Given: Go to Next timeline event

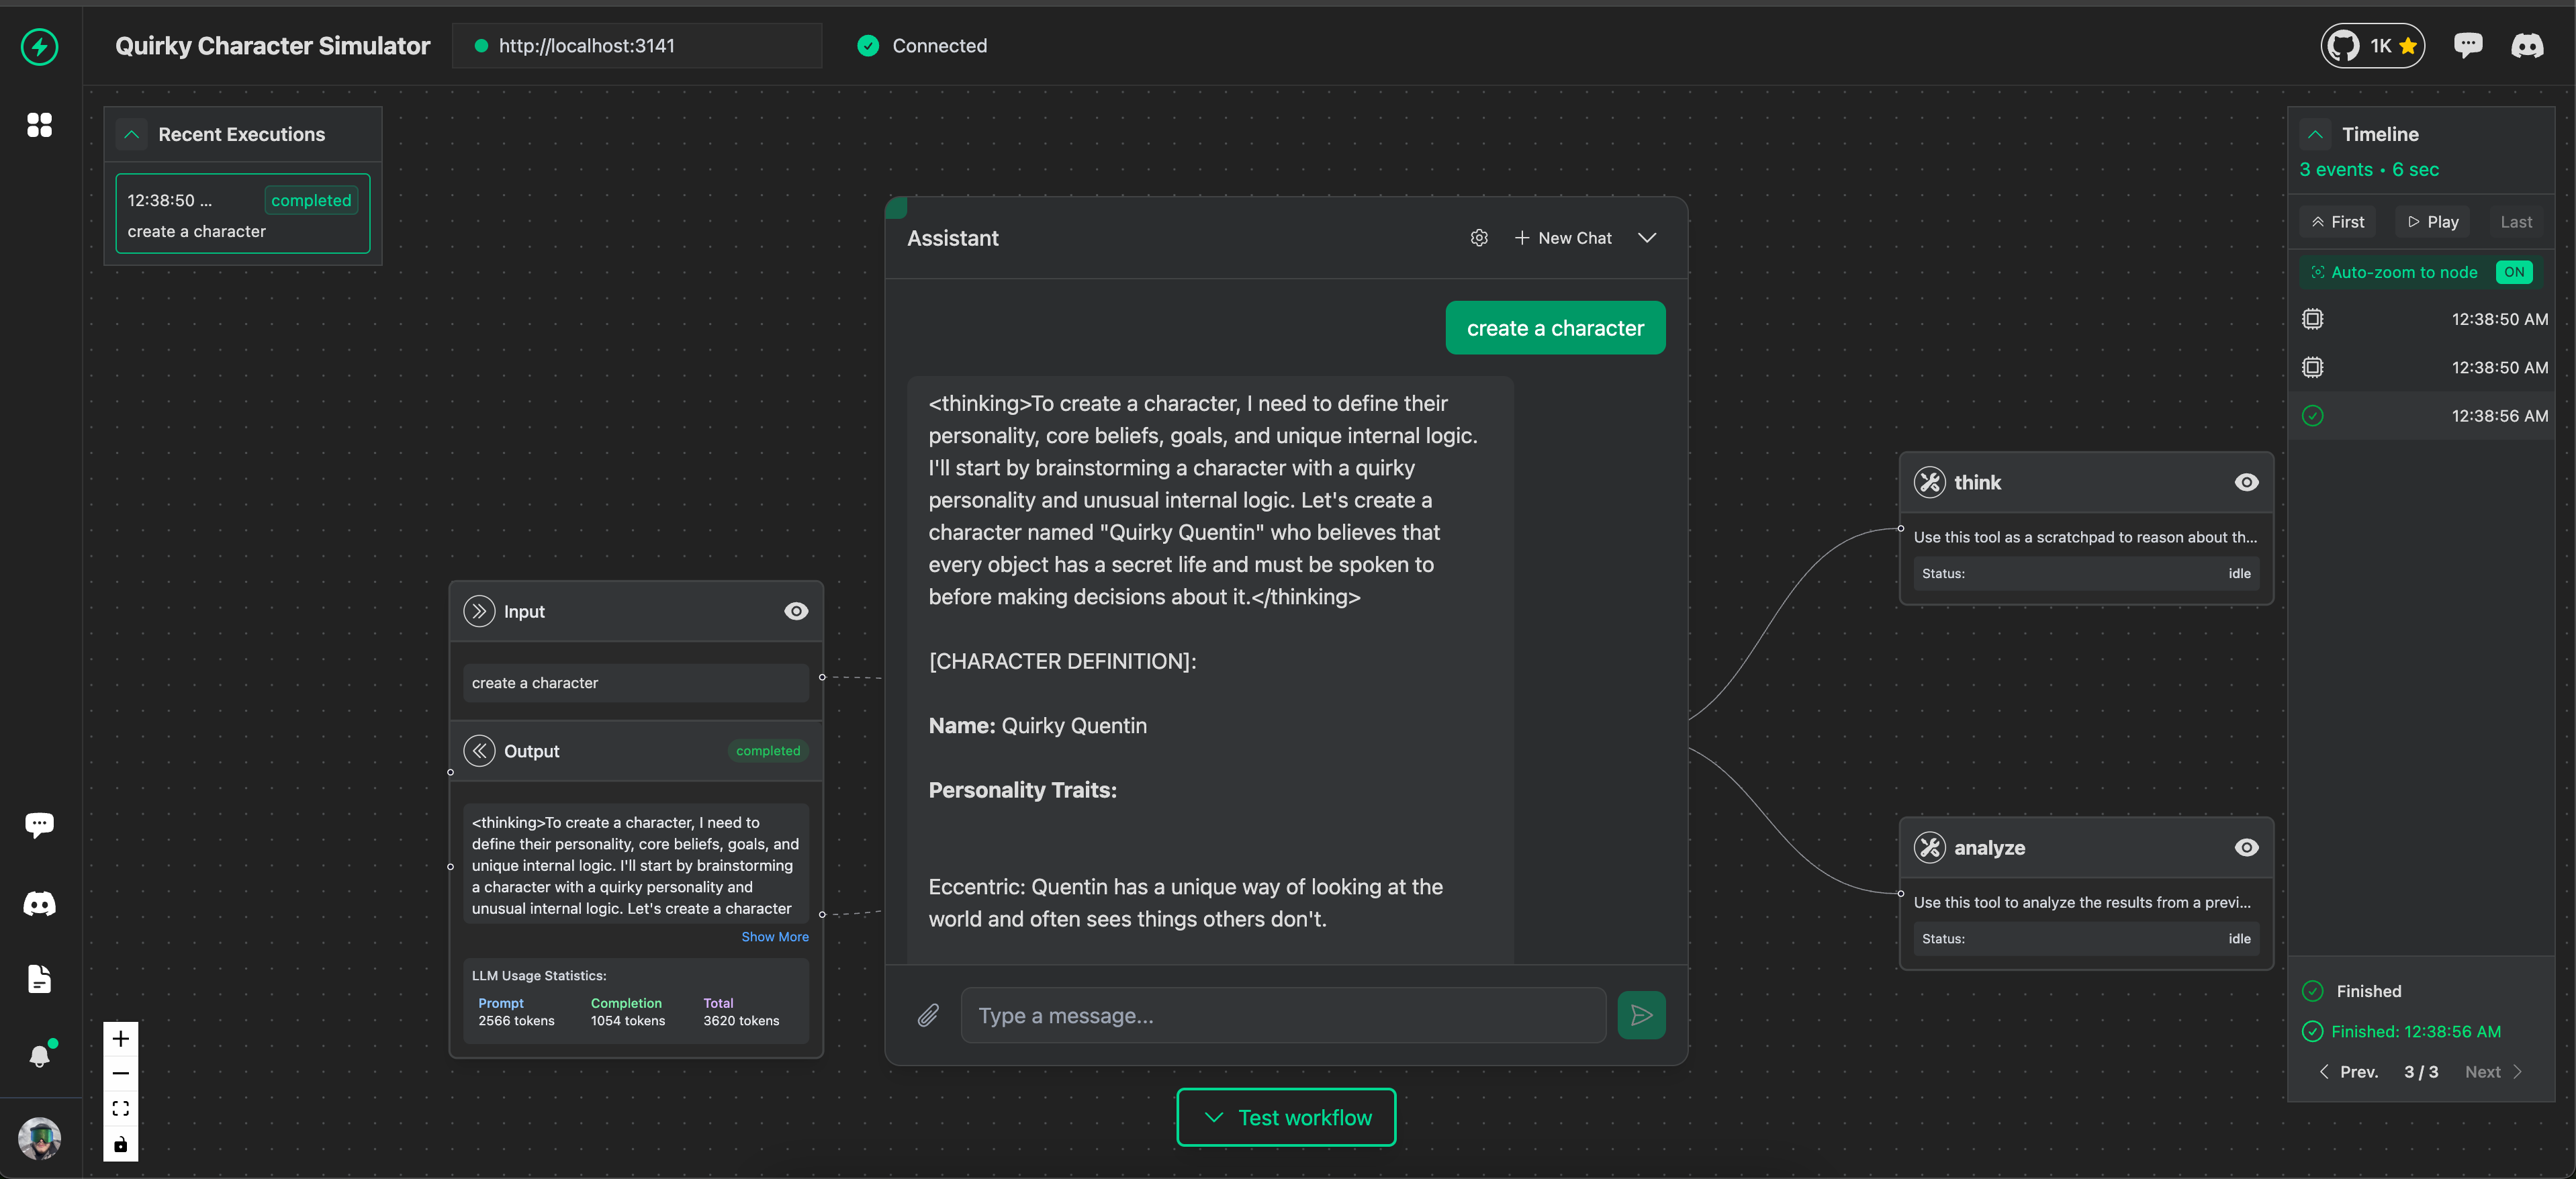Looking at the screenshot, I should [x=2493, y=1071].
